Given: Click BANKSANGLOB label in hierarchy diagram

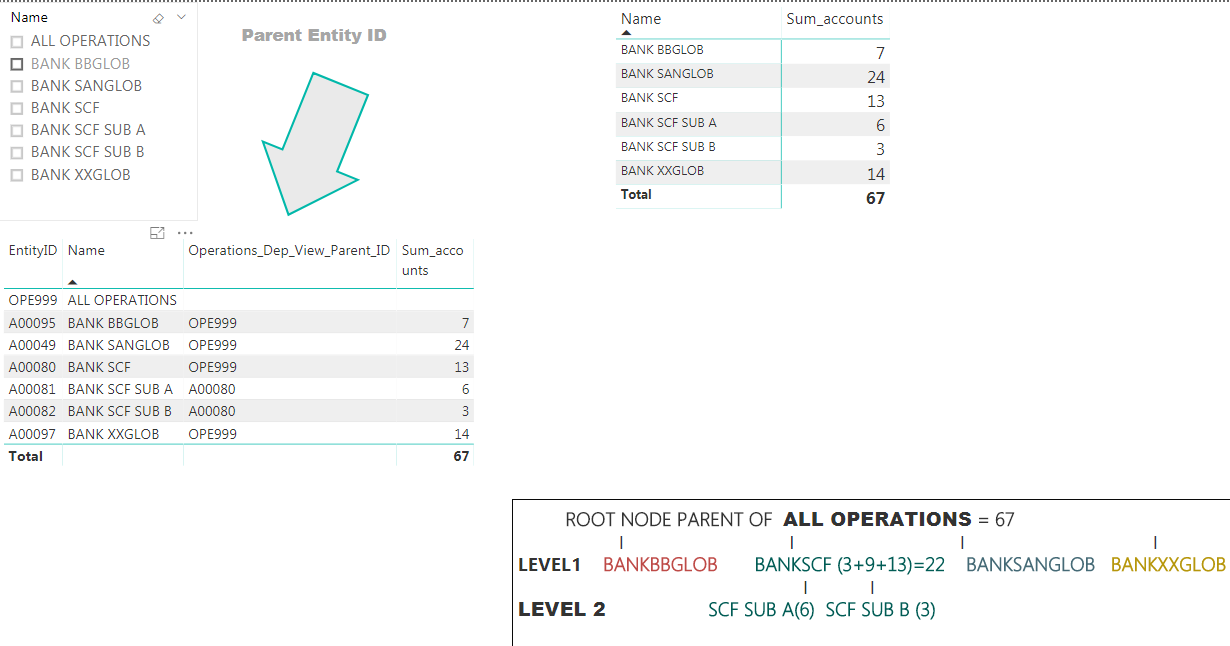Looking at the screenshot, I should pos(1031,565).
